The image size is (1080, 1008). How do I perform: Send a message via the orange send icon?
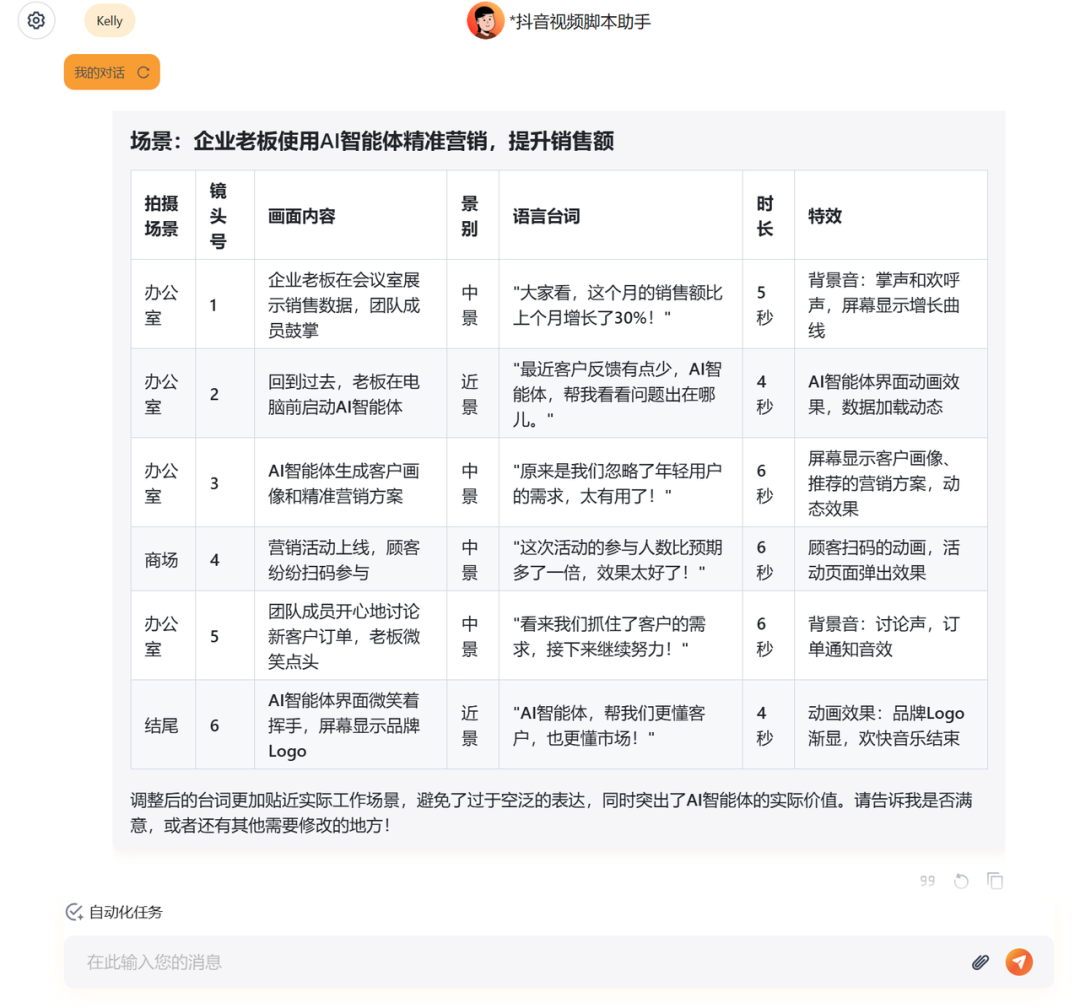[1019, 961]
